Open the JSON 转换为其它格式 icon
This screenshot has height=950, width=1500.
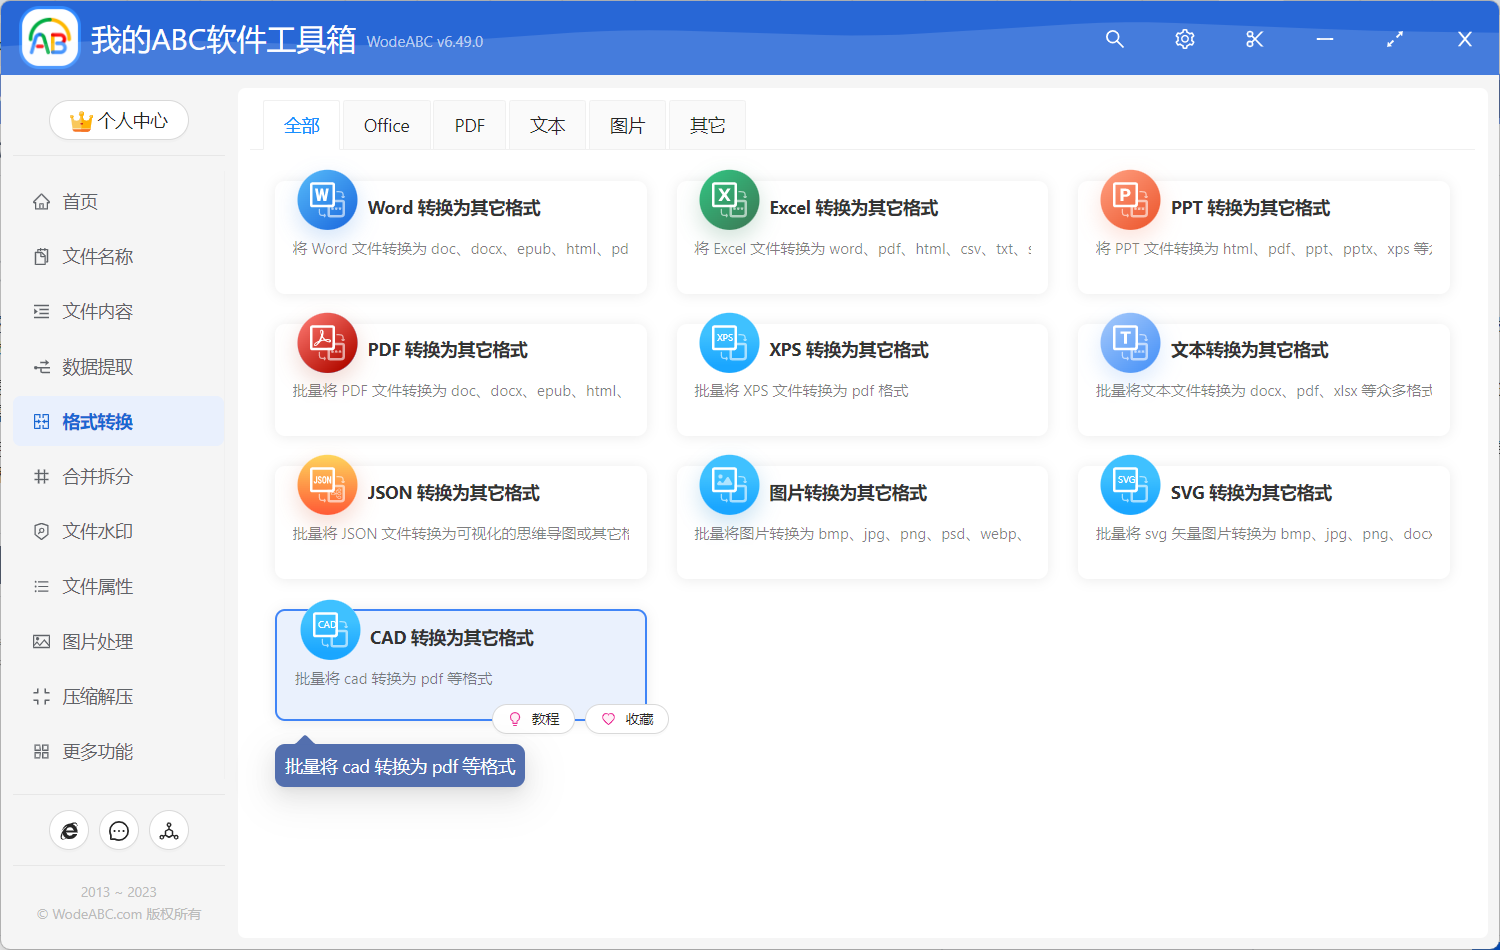click(327, 485)
